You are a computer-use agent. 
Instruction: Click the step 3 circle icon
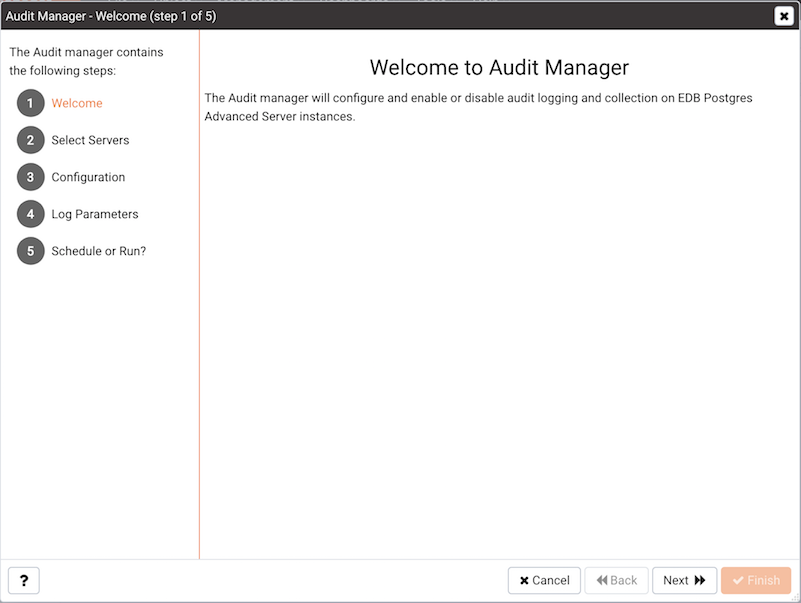30,177
